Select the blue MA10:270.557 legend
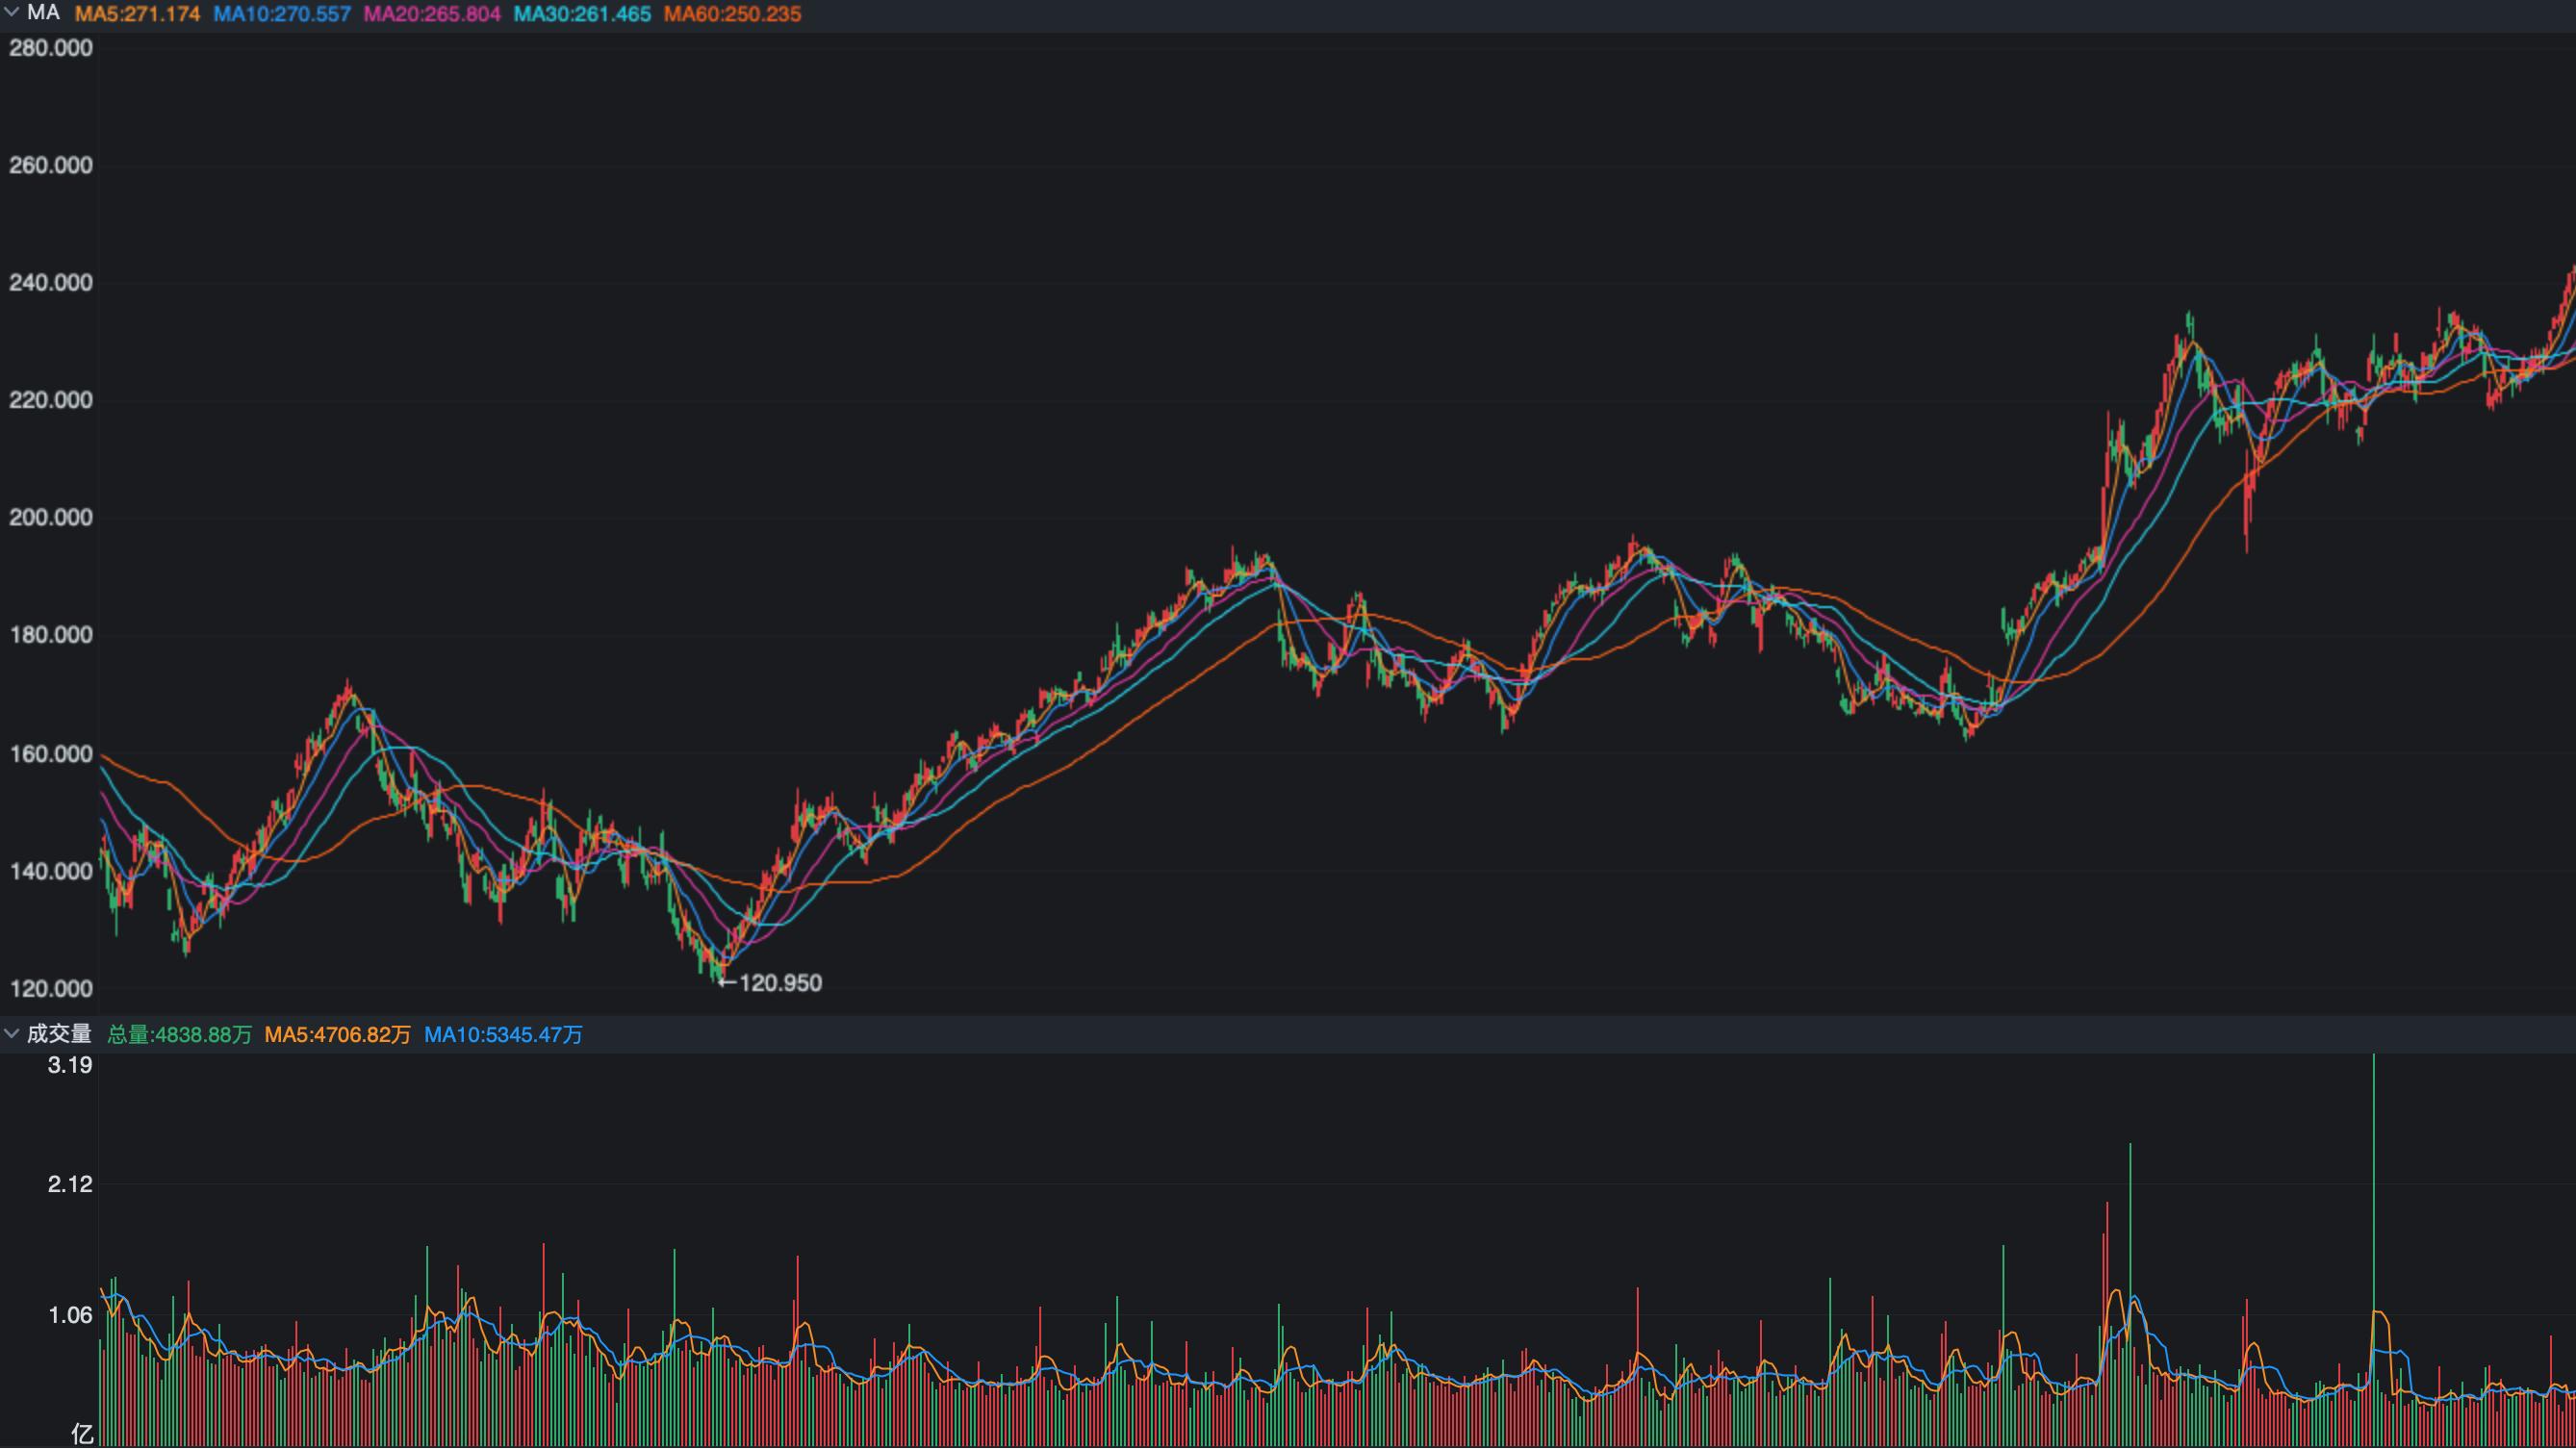Screen dimensions: 2576x1449 click(x=282, y=14)
